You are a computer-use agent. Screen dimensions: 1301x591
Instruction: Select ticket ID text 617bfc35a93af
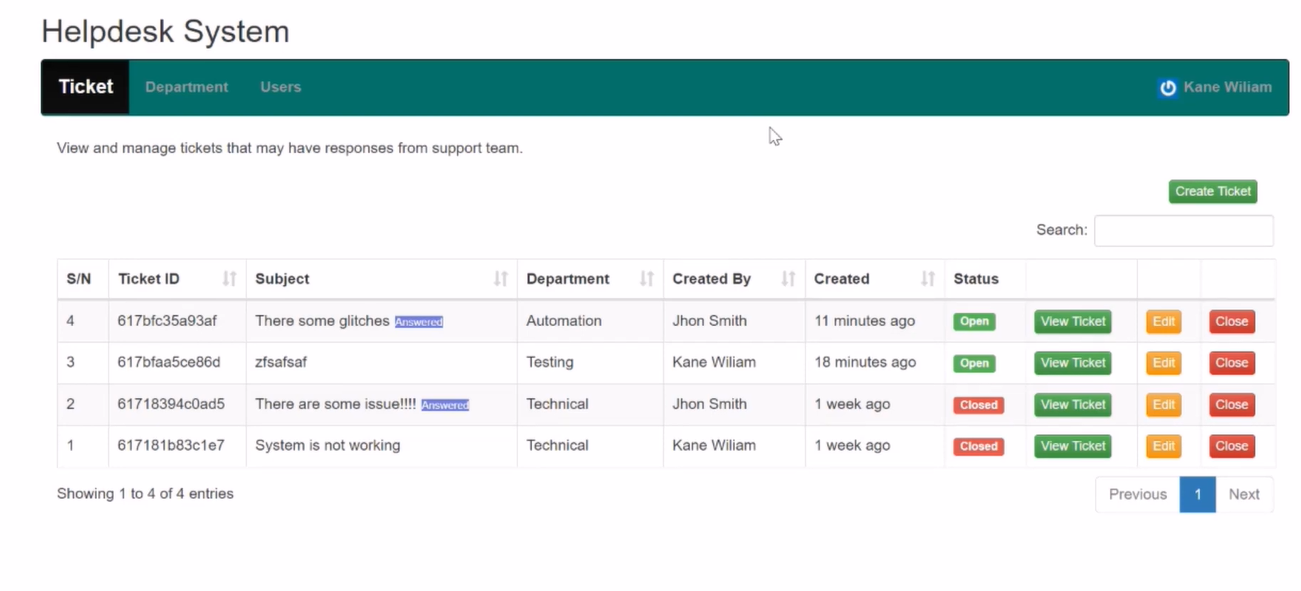[x=167, y=321]
